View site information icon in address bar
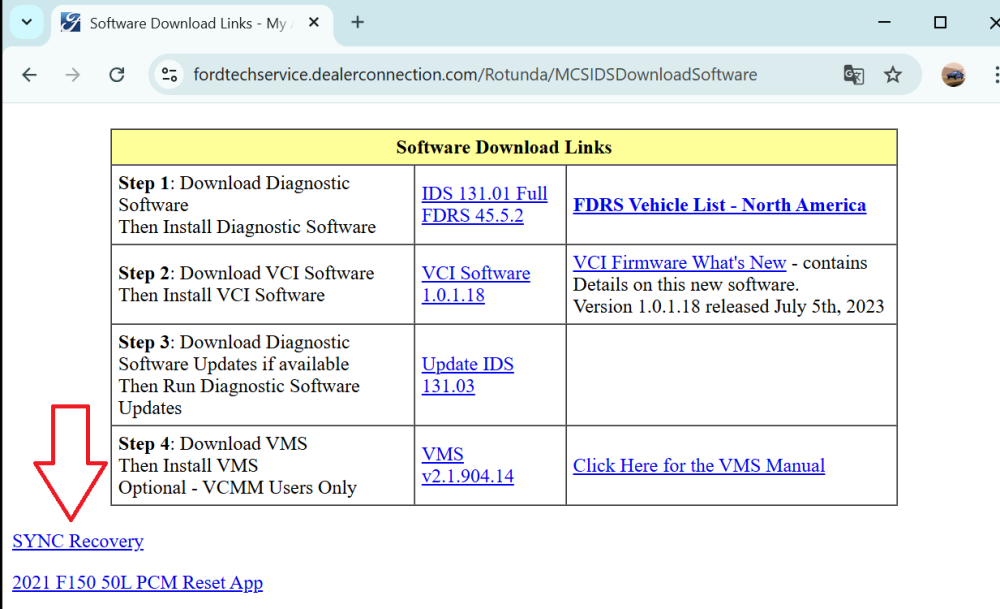This screenshot has width=1000, height=609. [169, 75]
